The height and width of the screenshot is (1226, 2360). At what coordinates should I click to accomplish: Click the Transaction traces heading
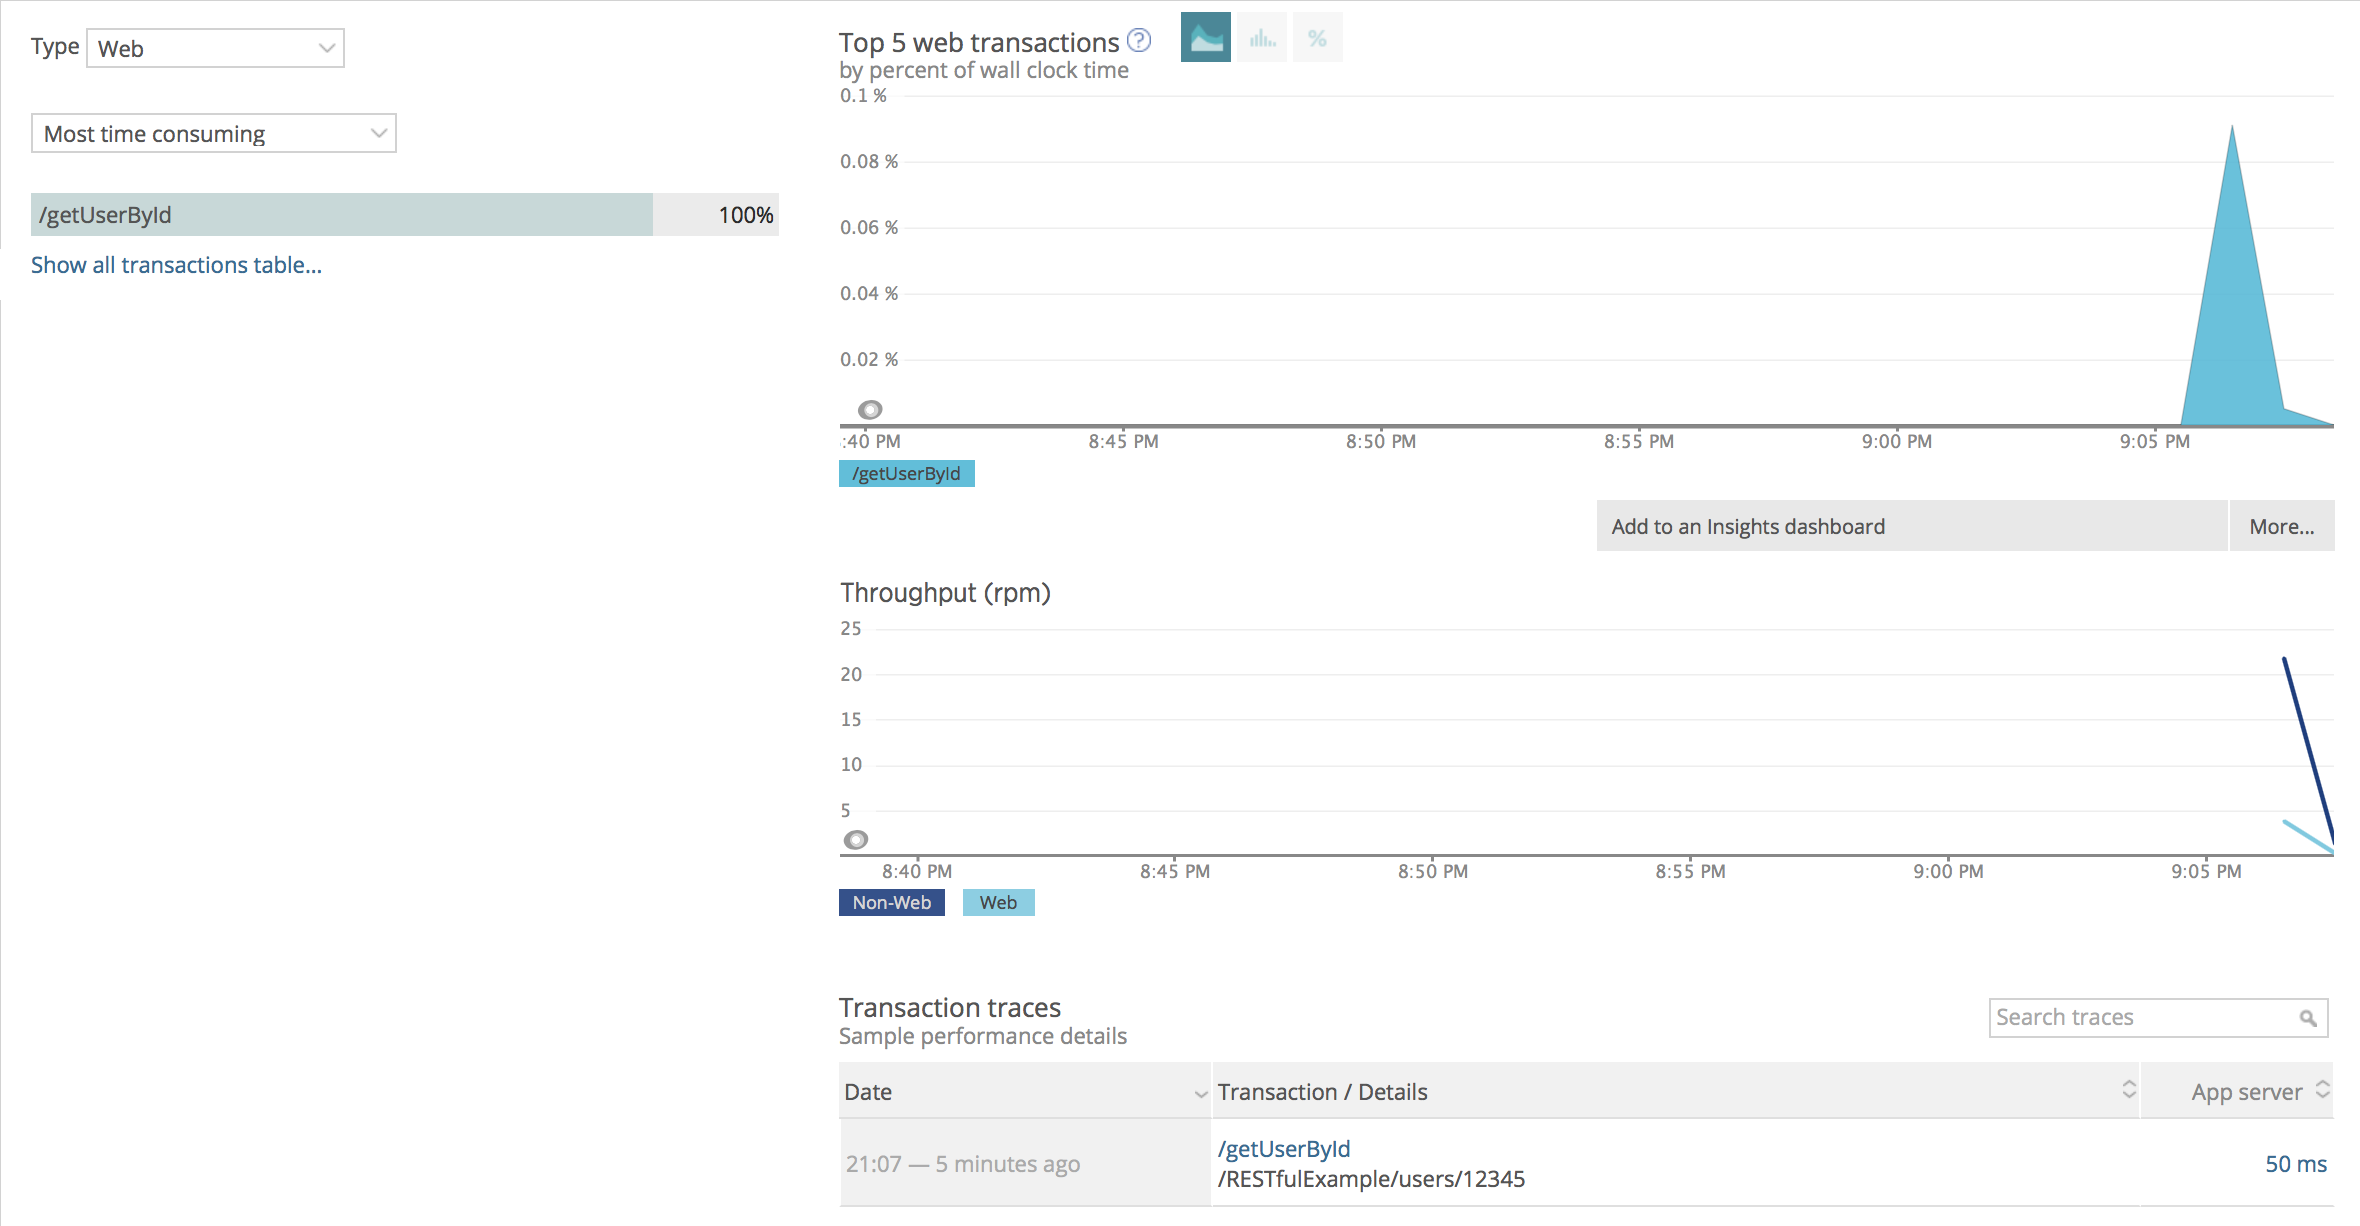pyautogui.click(x=950, y=1007)
